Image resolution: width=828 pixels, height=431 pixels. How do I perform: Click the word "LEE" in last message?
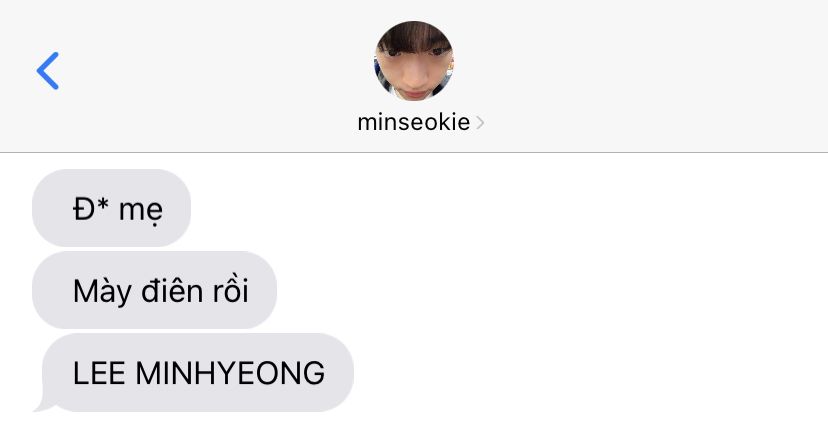tap(99, 373)
